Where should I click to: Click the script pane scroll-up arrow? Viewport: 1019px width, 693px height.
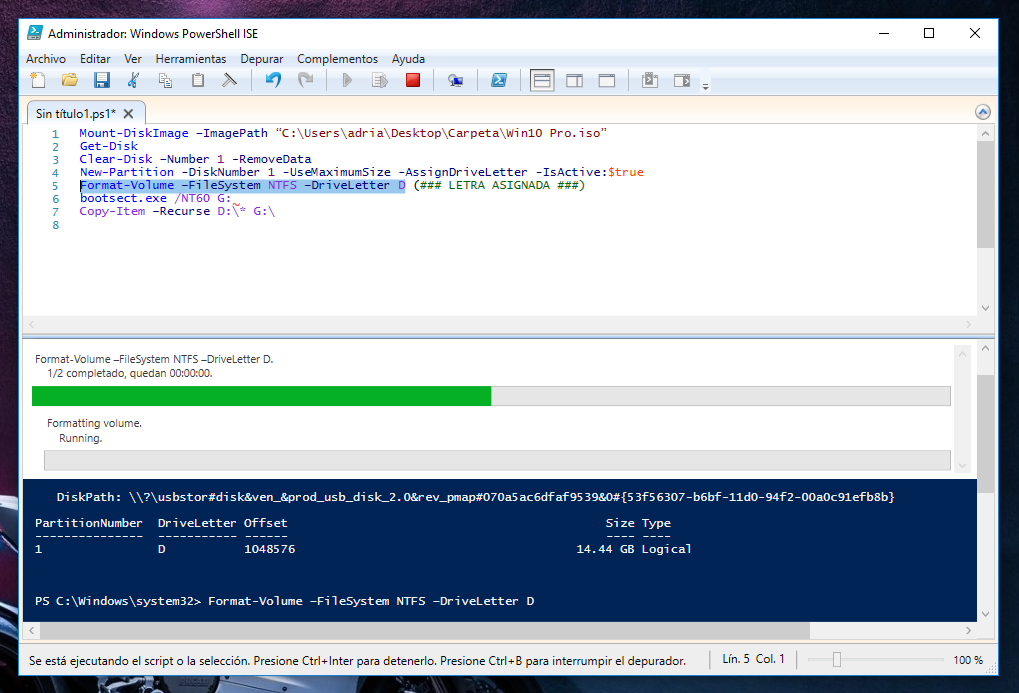pyautogui.click(x=985, y=134)
